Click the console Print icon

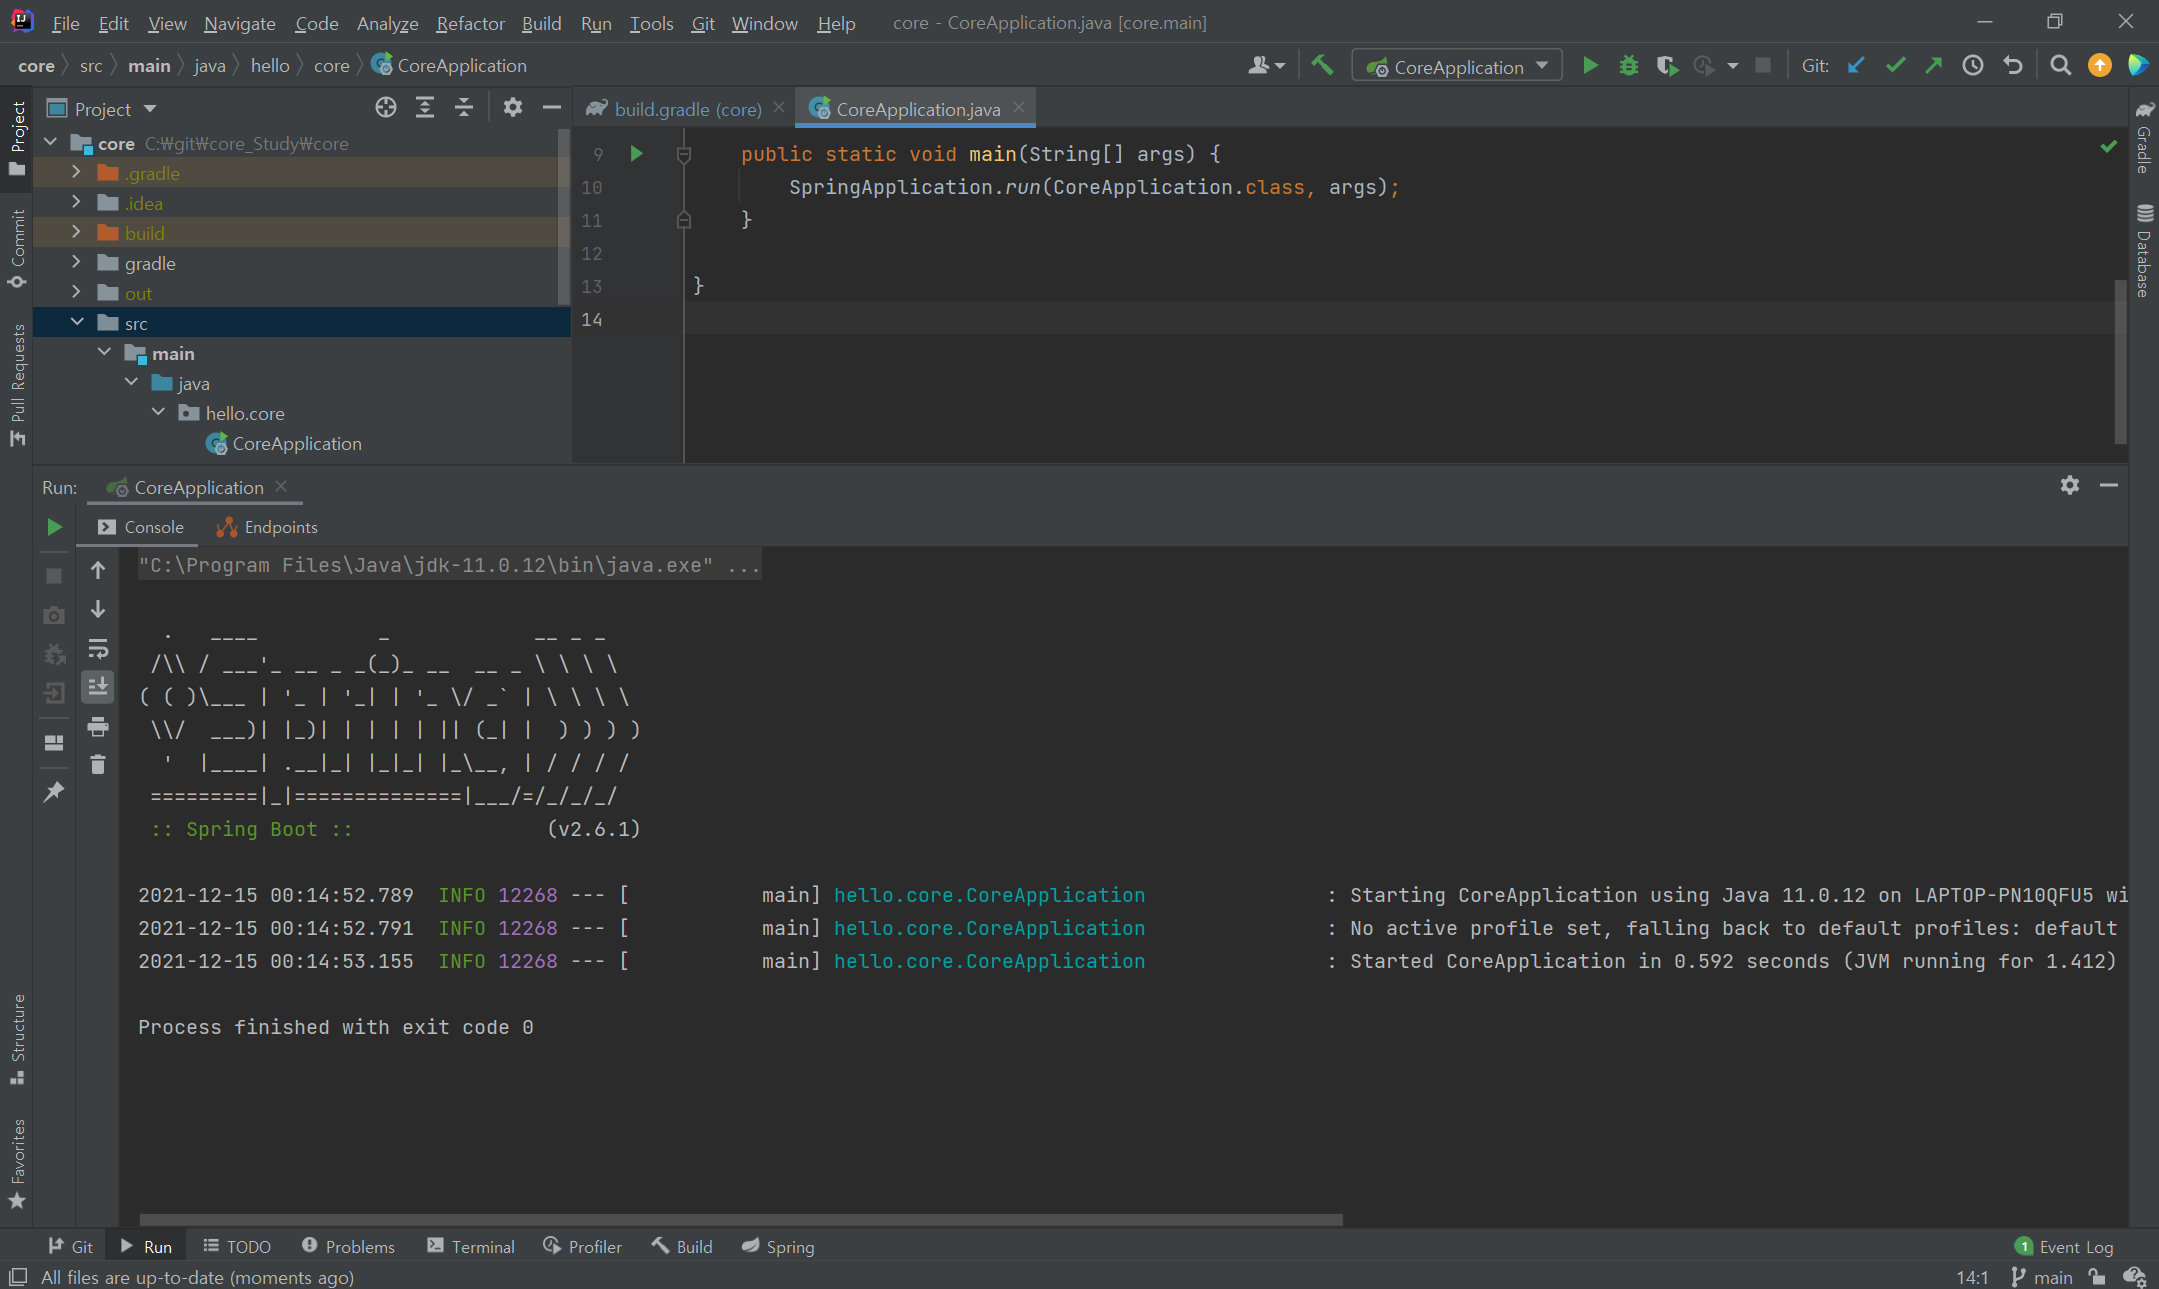pyautogui.click(x=98, y=726)
